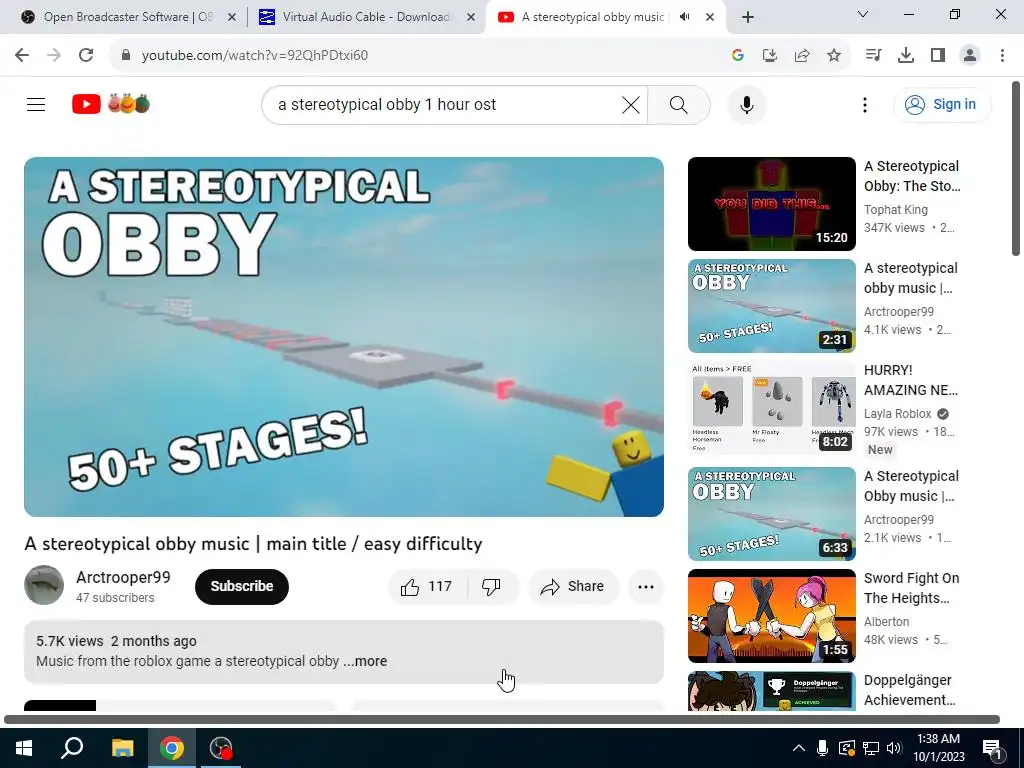Viewport: 1024px width, 768px height.
Task: Open the tab search dropdown
Action: (863, 14)
